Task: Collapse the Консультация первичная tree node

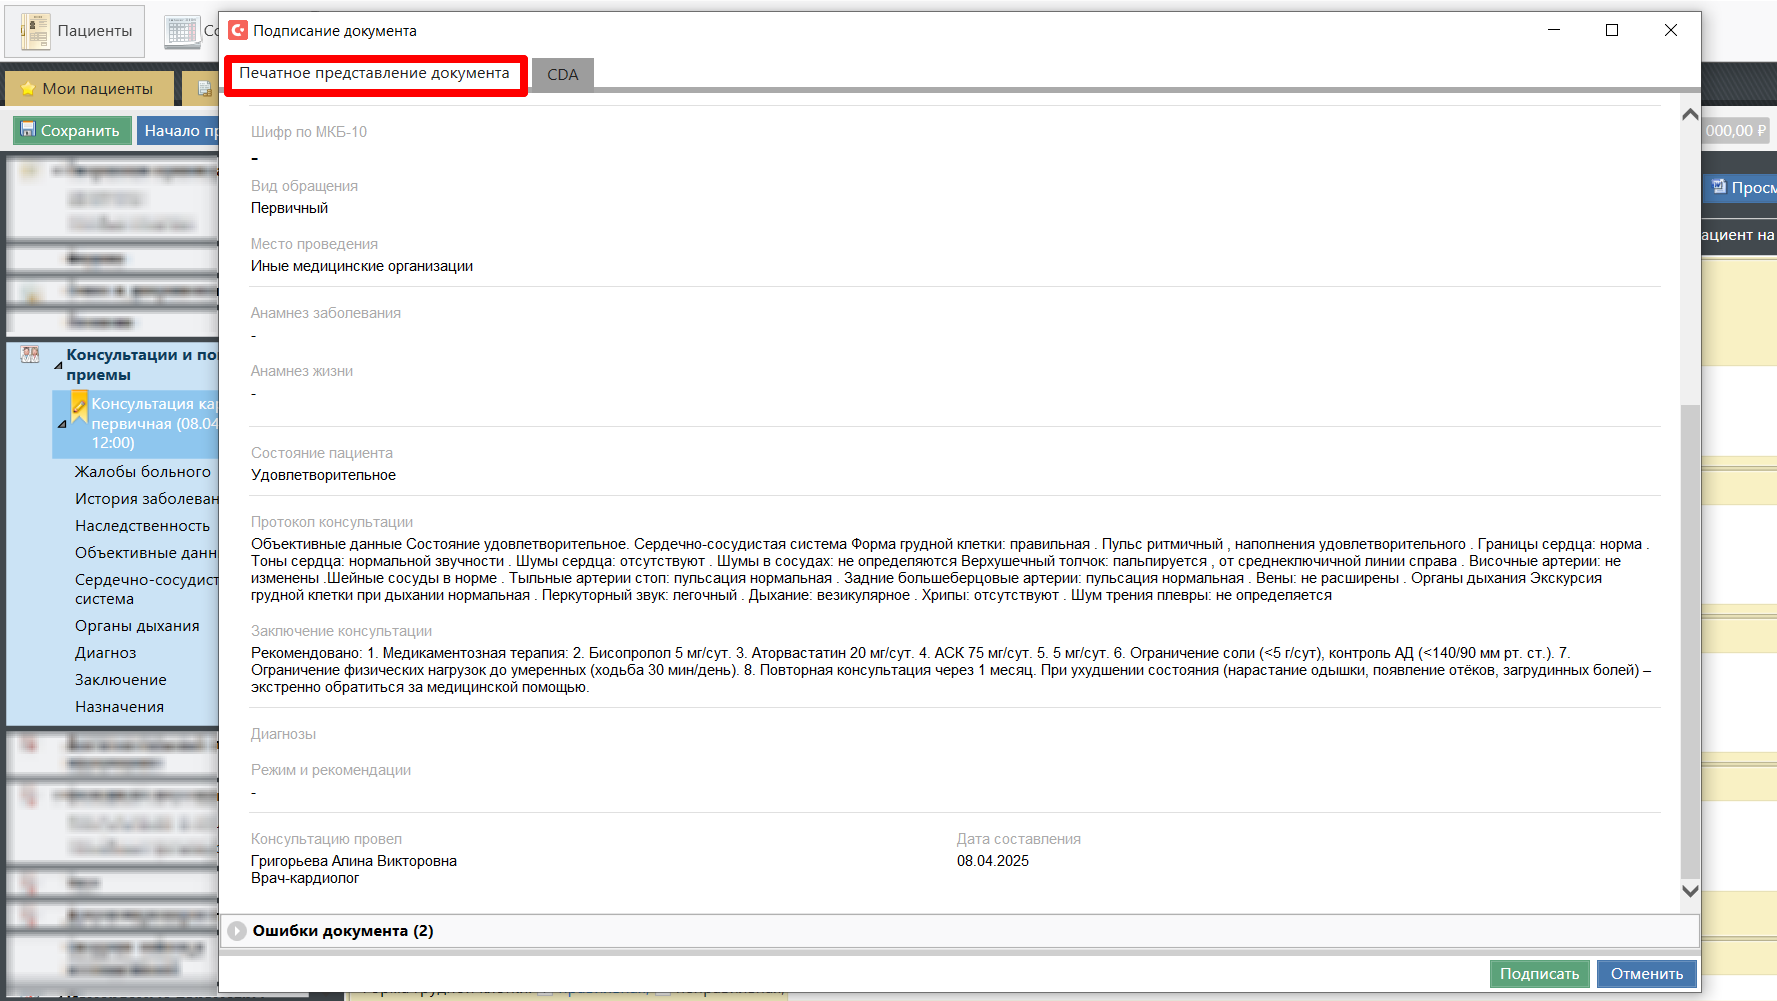Action: (62, 424)
